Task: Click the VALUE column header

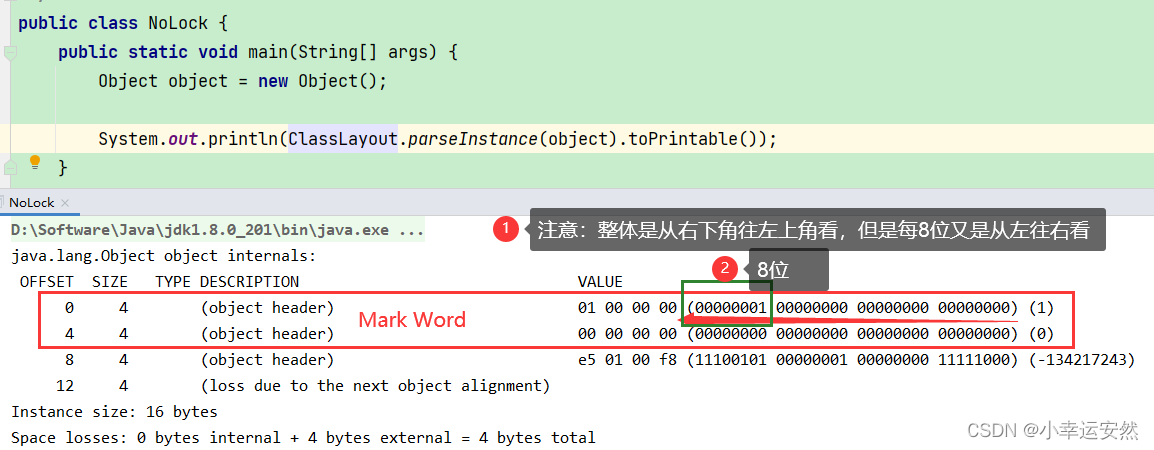Action: pyautogui.click(x=600, y=281)
